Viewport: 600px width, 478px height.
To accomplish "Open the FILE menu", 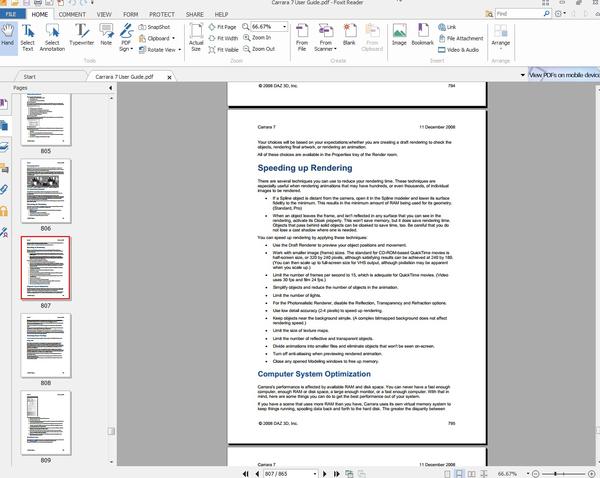I will [11, 14].
